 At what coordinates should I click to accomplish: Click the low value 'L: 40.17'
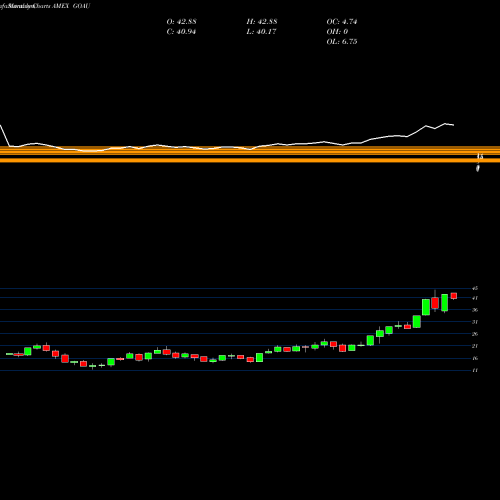262,32
